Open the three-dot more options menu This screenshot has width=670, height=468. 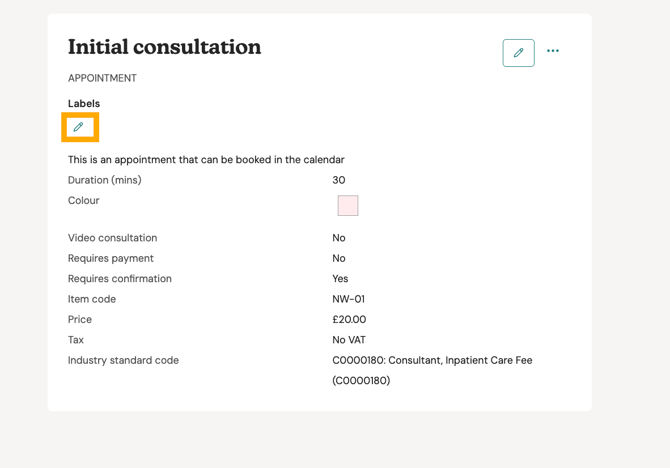click(553, 51)
